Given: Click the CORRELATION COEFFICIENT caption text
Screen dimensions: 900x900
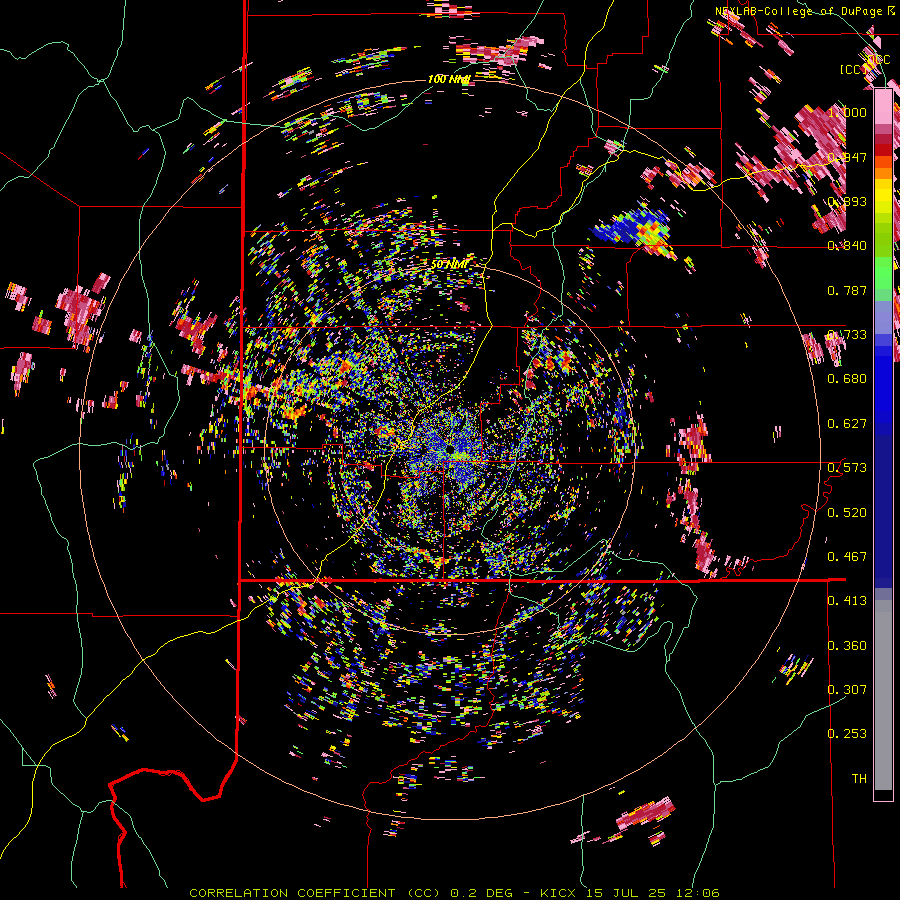Looking at the screenshot, I should pyautogui.click(x=292, y=893).
